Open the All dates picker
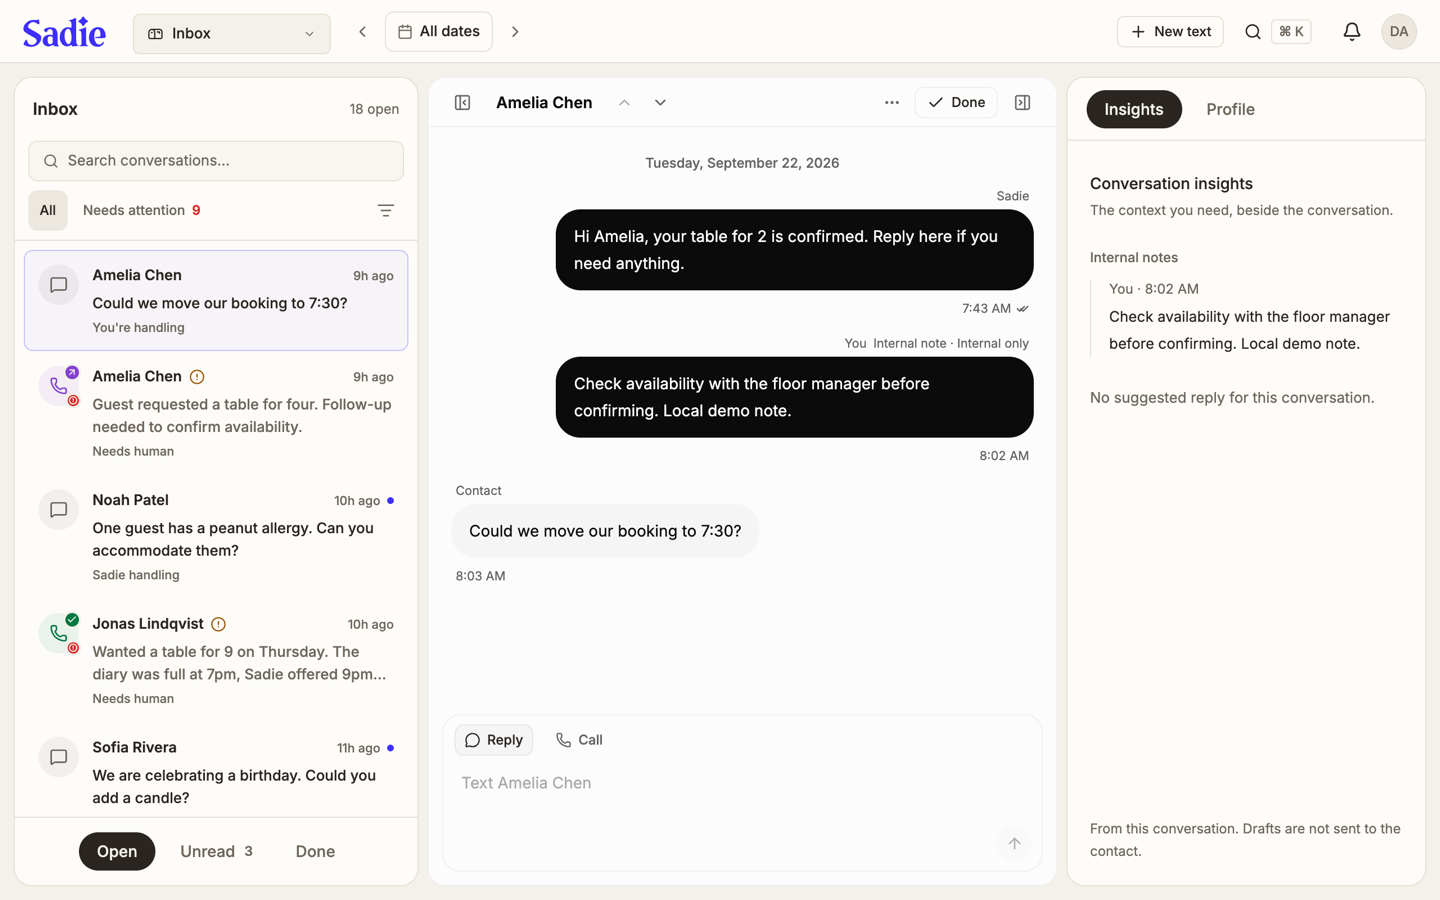Image resolution: width=1440 pixels, height=900 pixels. [x=439, y=32]
